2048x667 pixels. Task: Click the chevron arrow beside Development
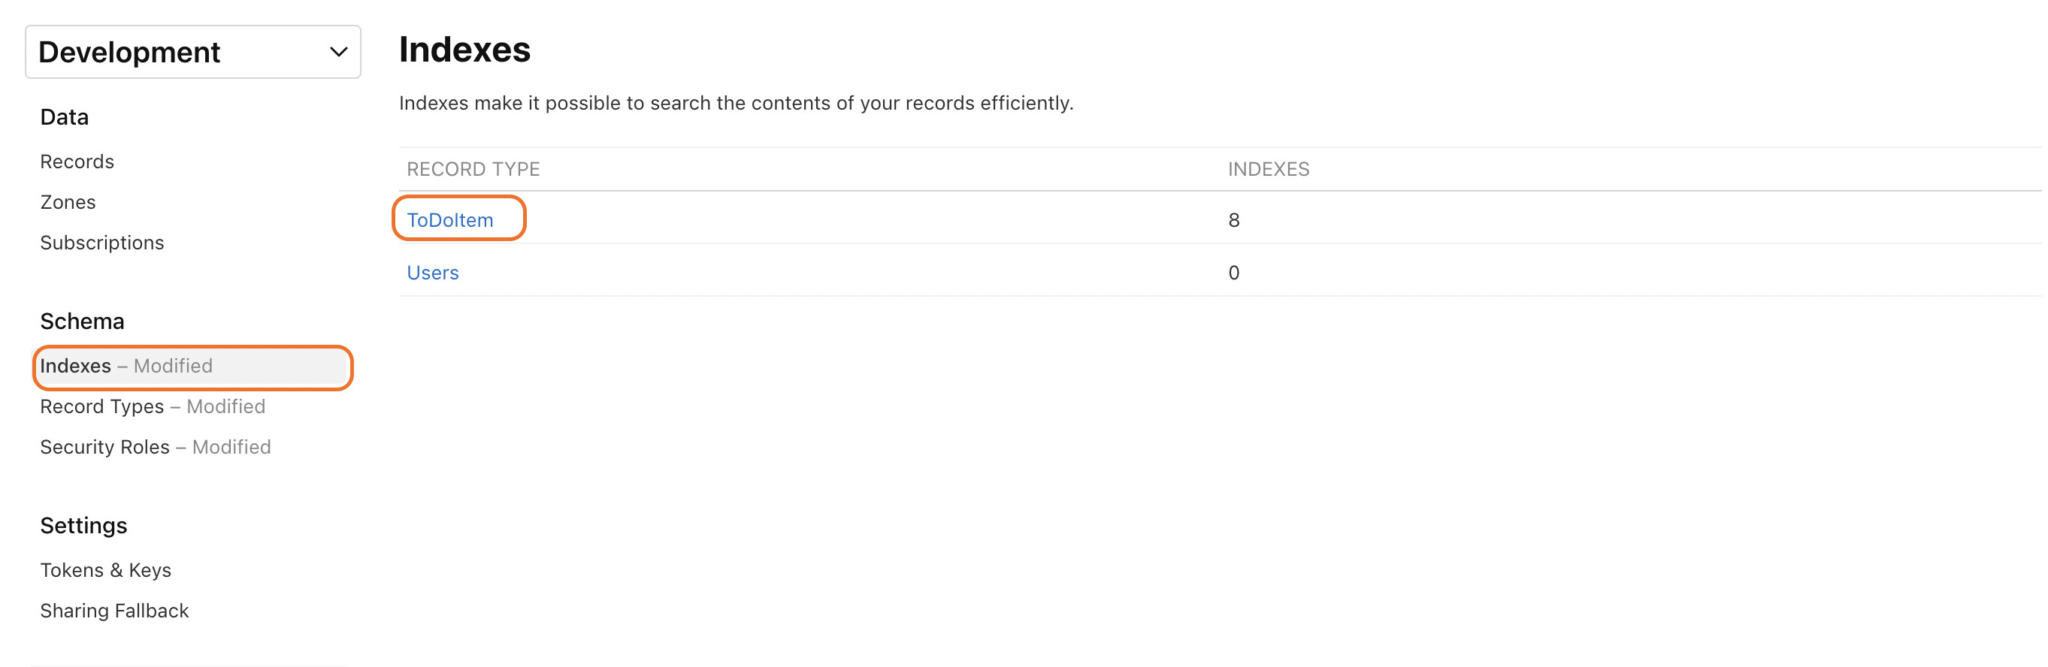click(x=338, y=52)
